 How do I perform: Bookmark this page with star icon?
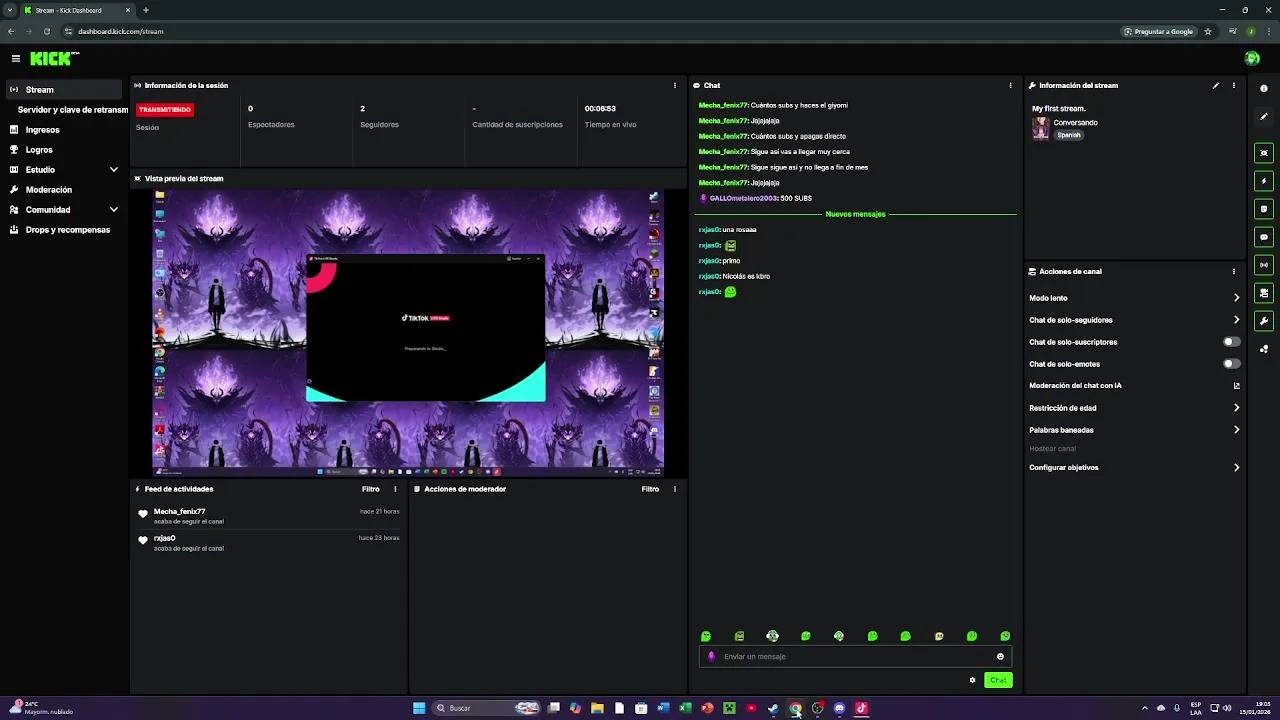1208,31
